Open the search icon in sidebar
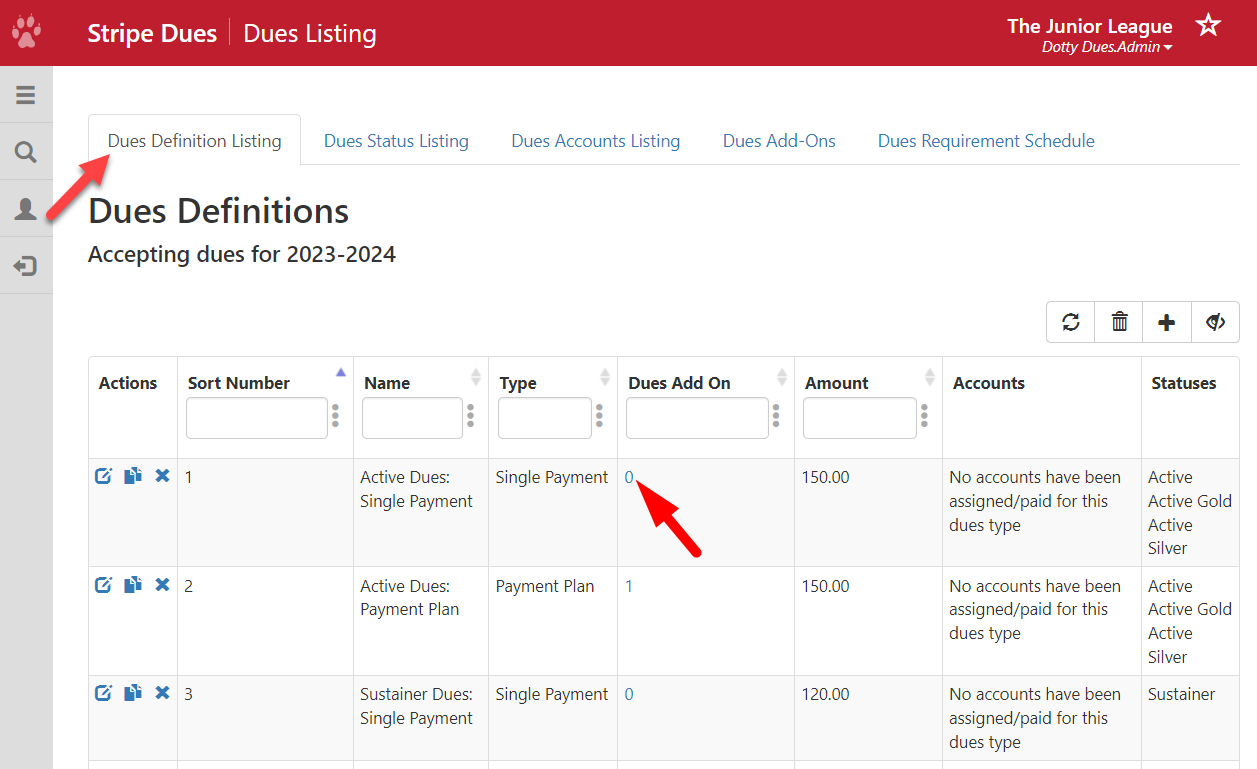Viewport: 1257px width, 769px height. pos(26,152)
